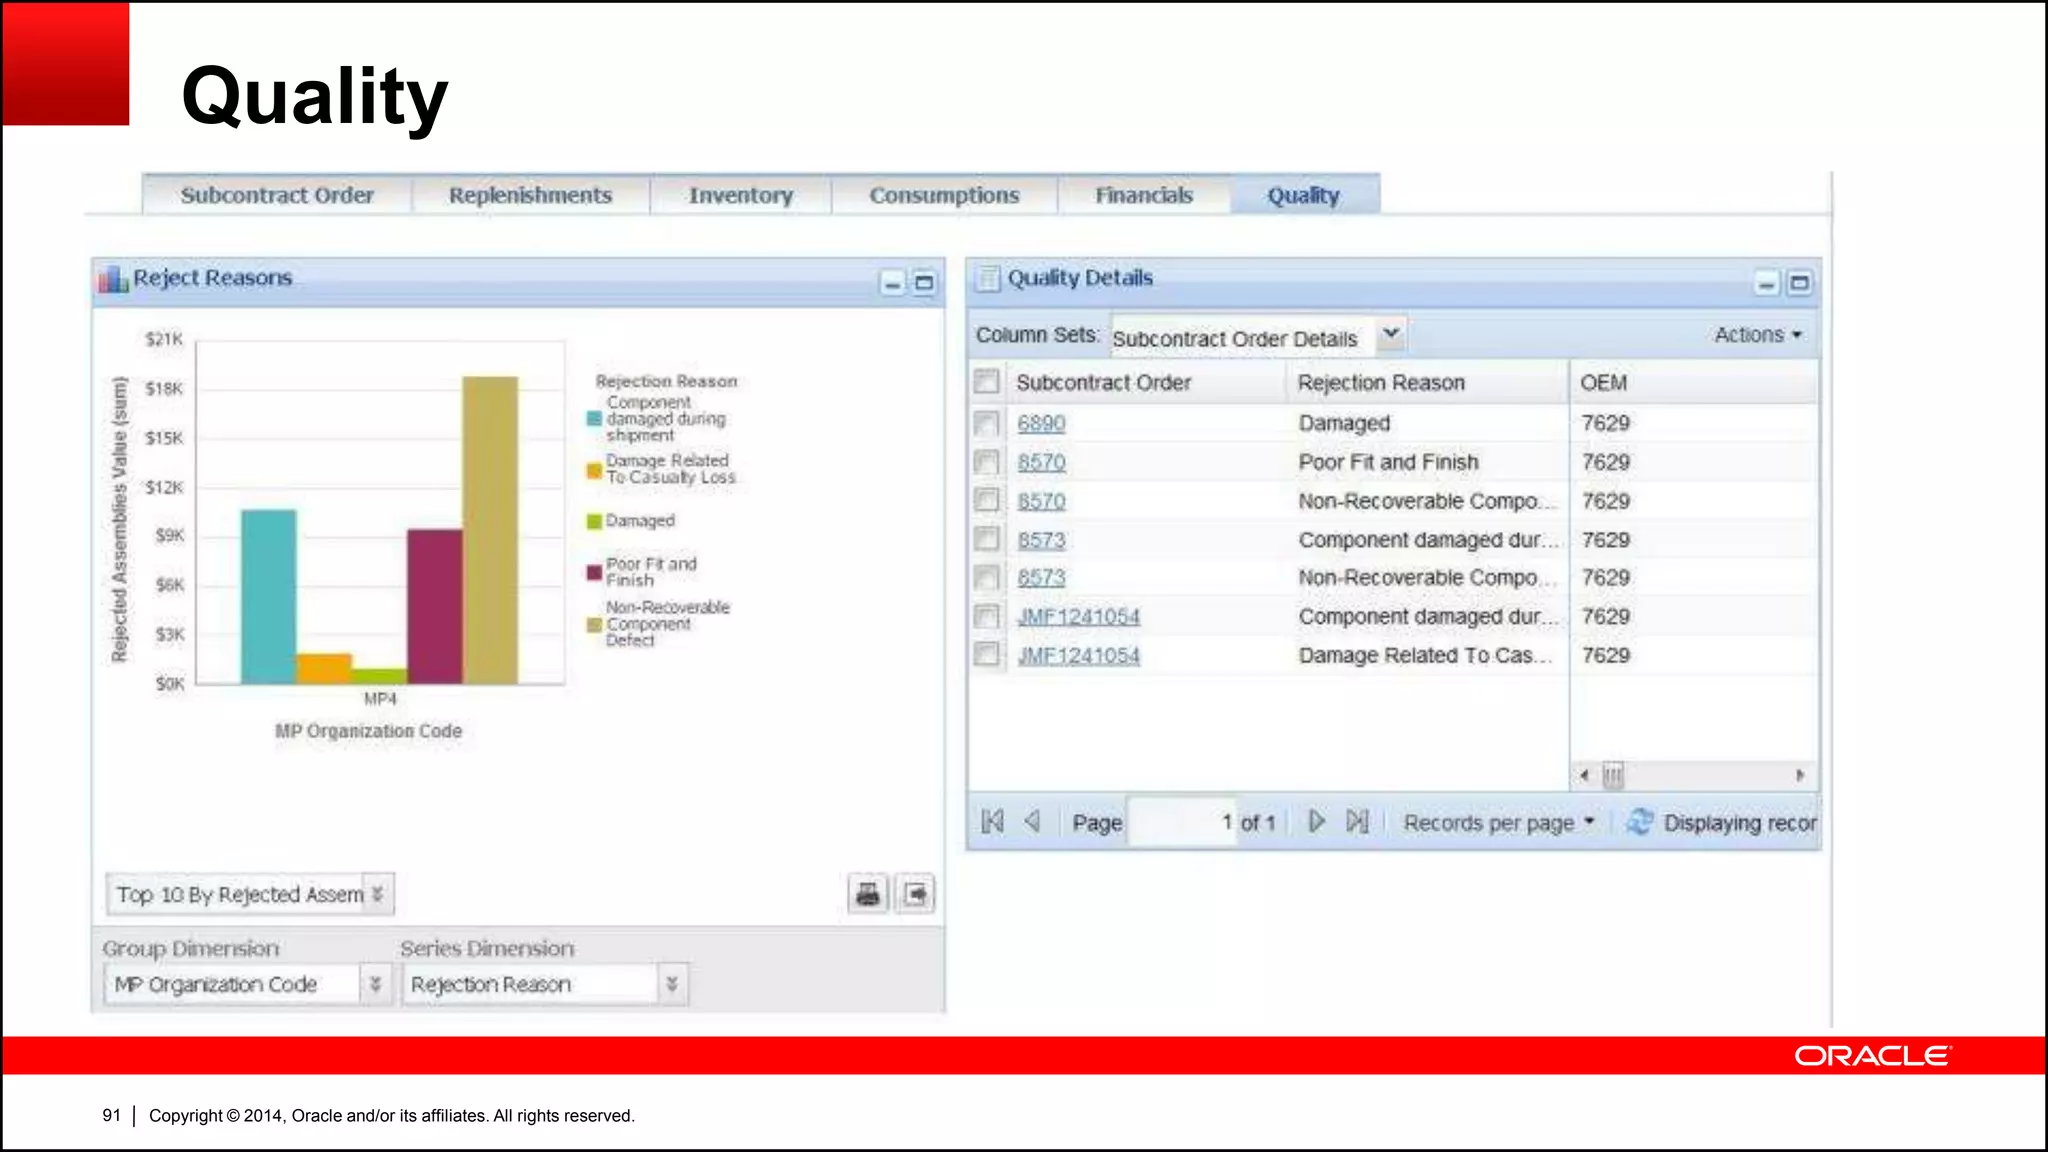Export the Reject Reasons chart
This screenshot has width=2048, height=1152.
(915, 894)
